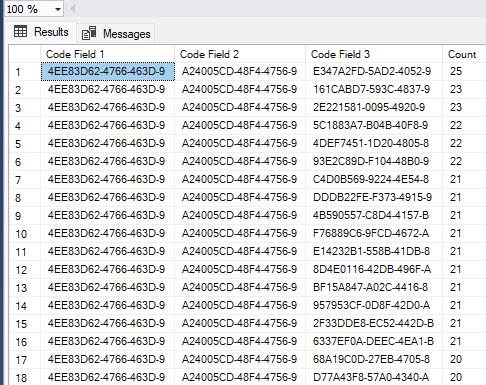Select the Code Field 2 column header
The height and width of the screenshot is (385, 486).
[x=240, y=54]
